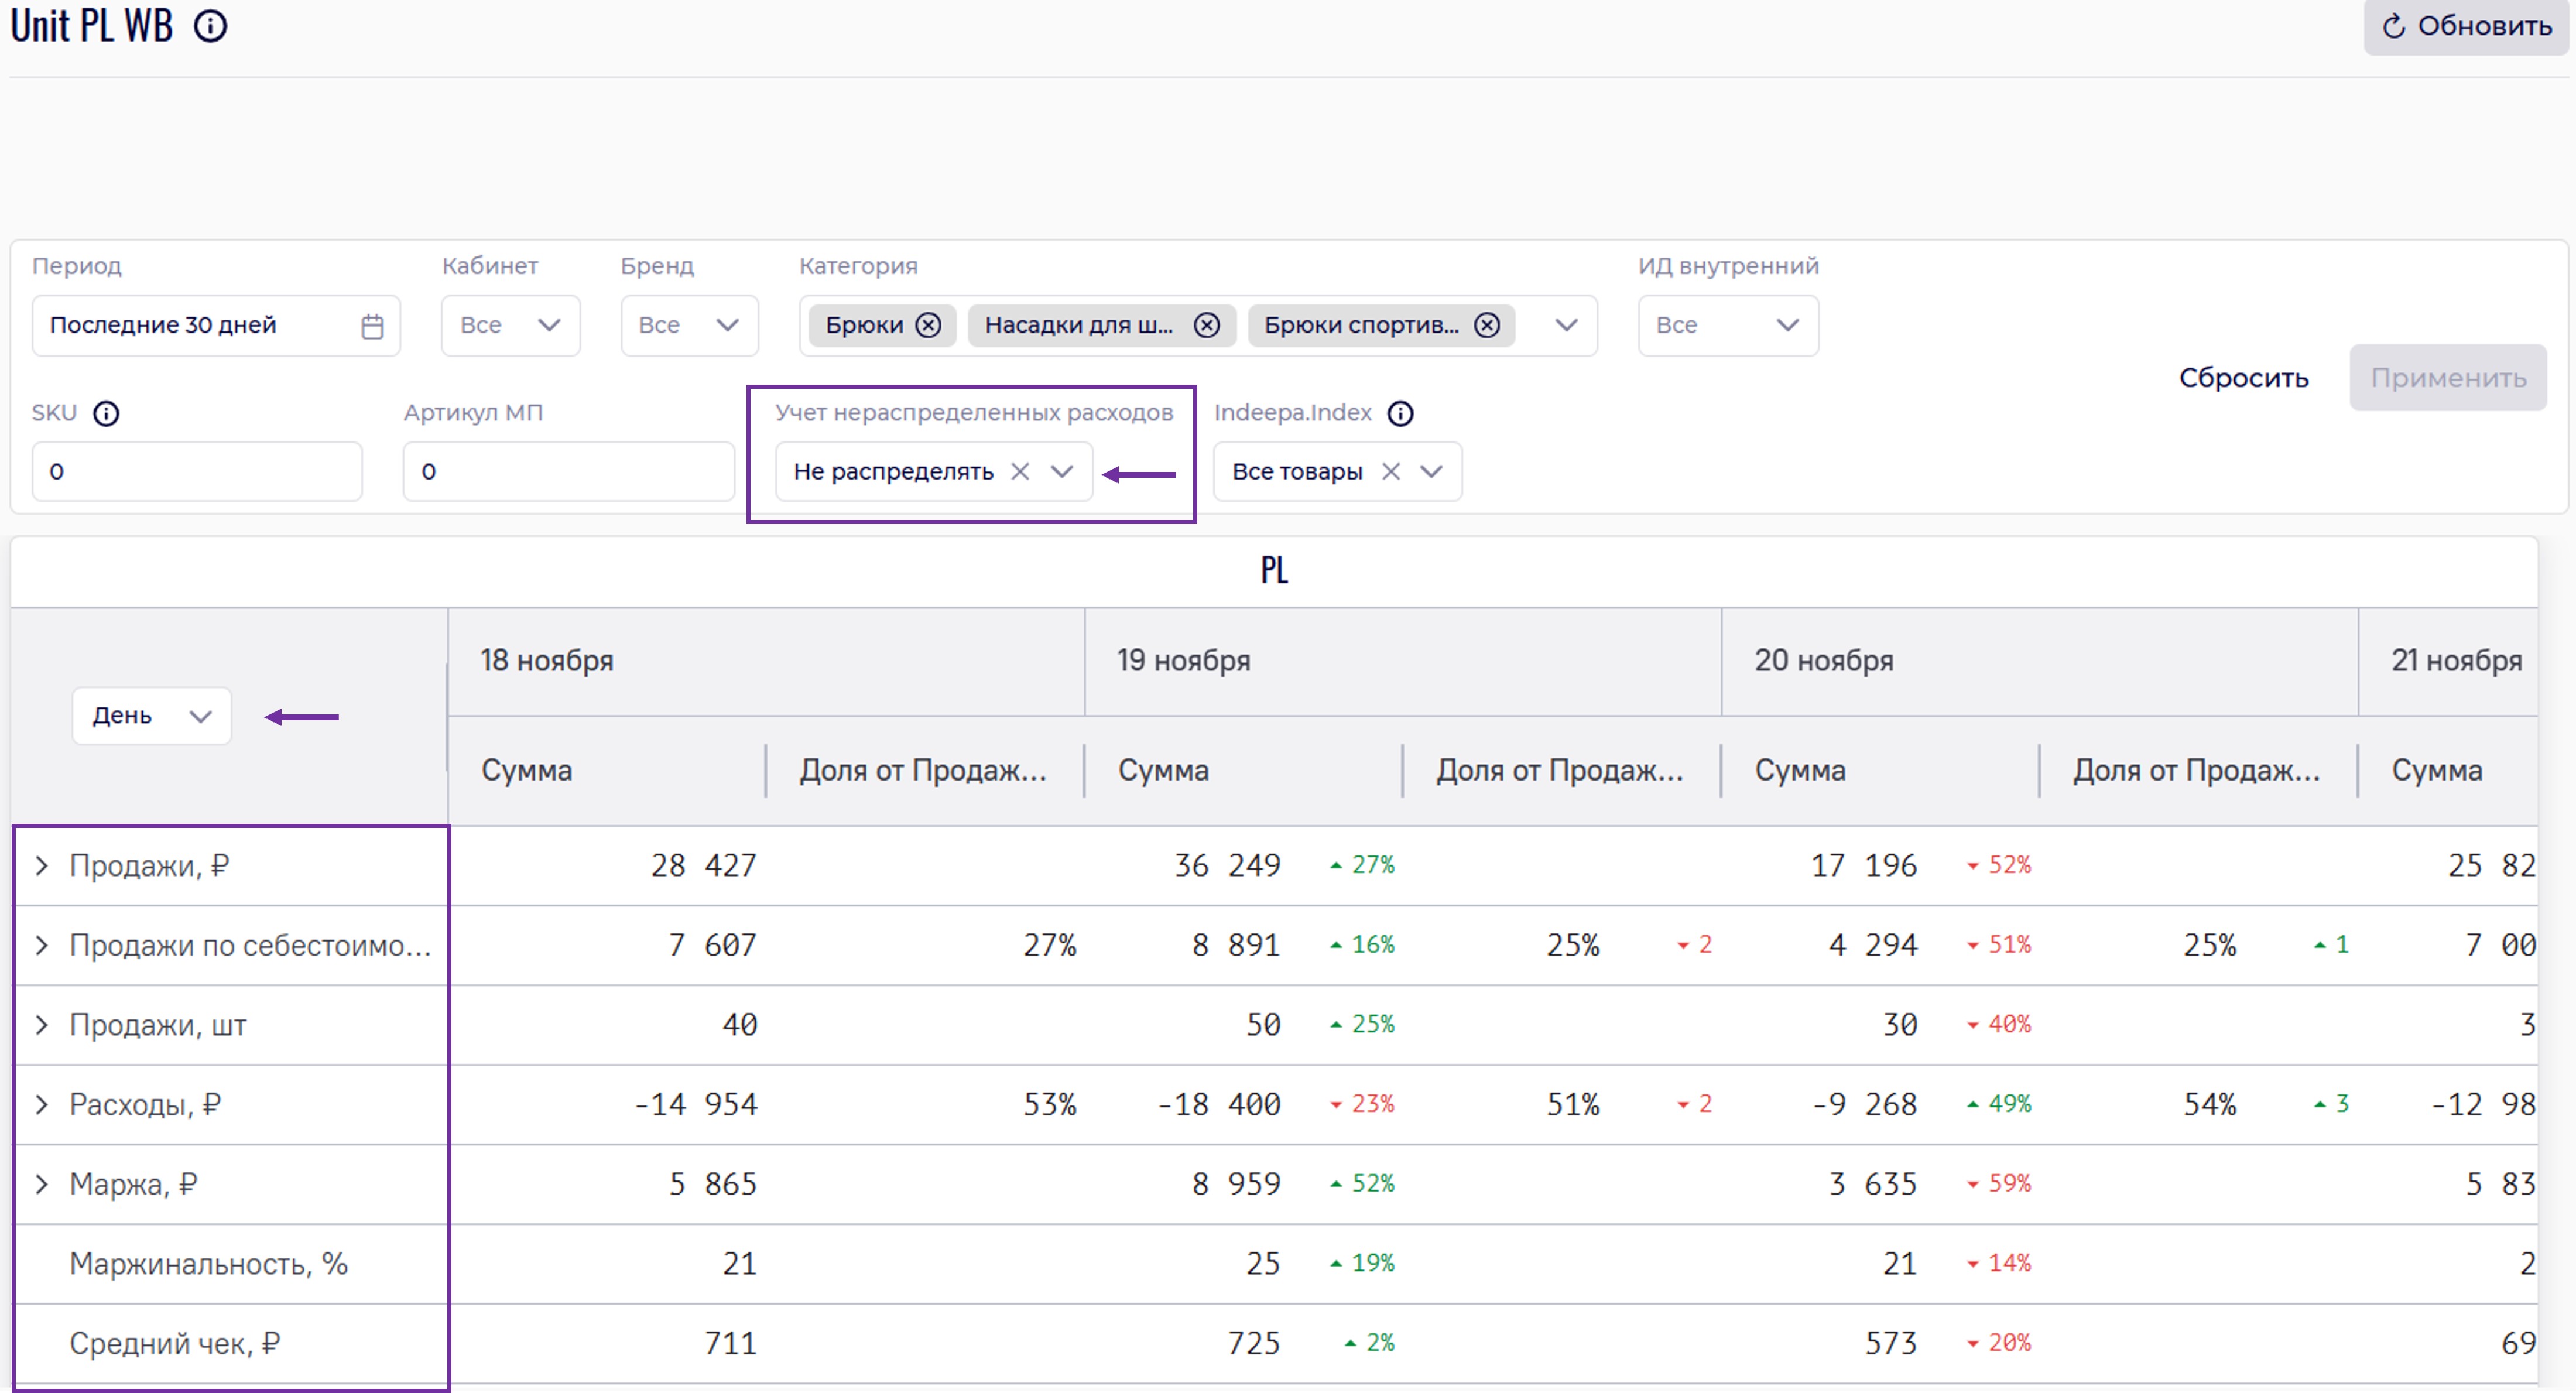Click the Сбросить reset link
Viewport: 2576px width, 1393px height.
pyautogui.click(x=2243, y=378)
